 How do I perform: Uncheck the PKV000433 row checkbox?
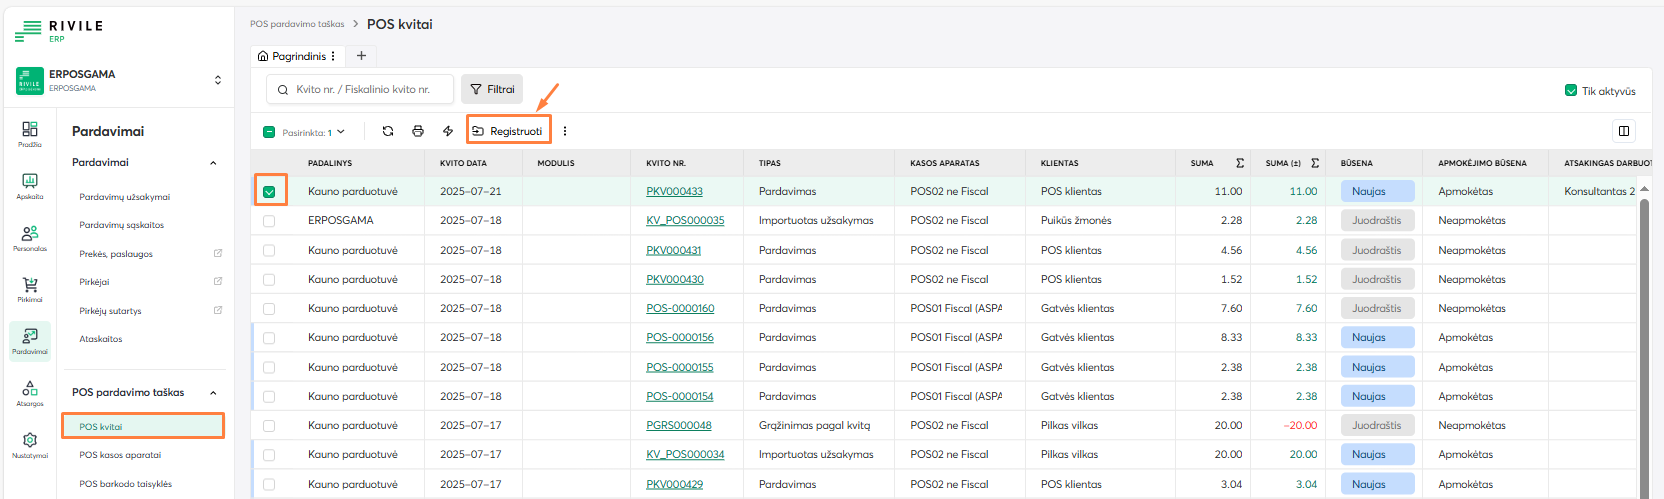(x=269, y=192)
